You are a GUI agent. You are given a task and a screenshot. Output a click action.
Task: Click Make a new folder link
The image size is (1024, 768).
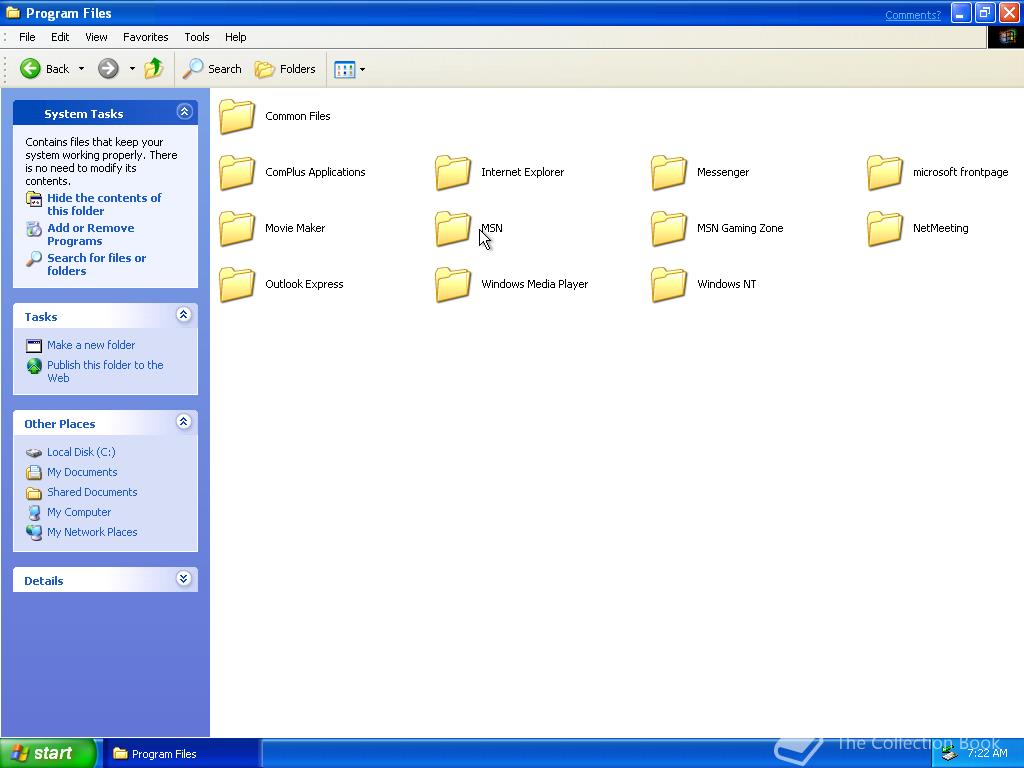click(91, 345)
